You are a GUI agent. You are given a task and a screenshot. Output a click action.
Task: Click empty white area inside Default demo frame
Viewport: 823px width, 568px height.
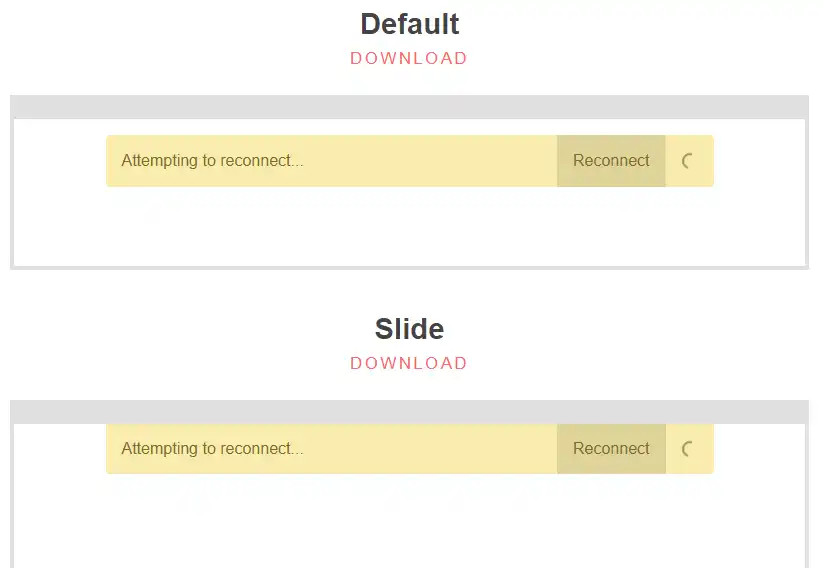click(x=409, y=228)
